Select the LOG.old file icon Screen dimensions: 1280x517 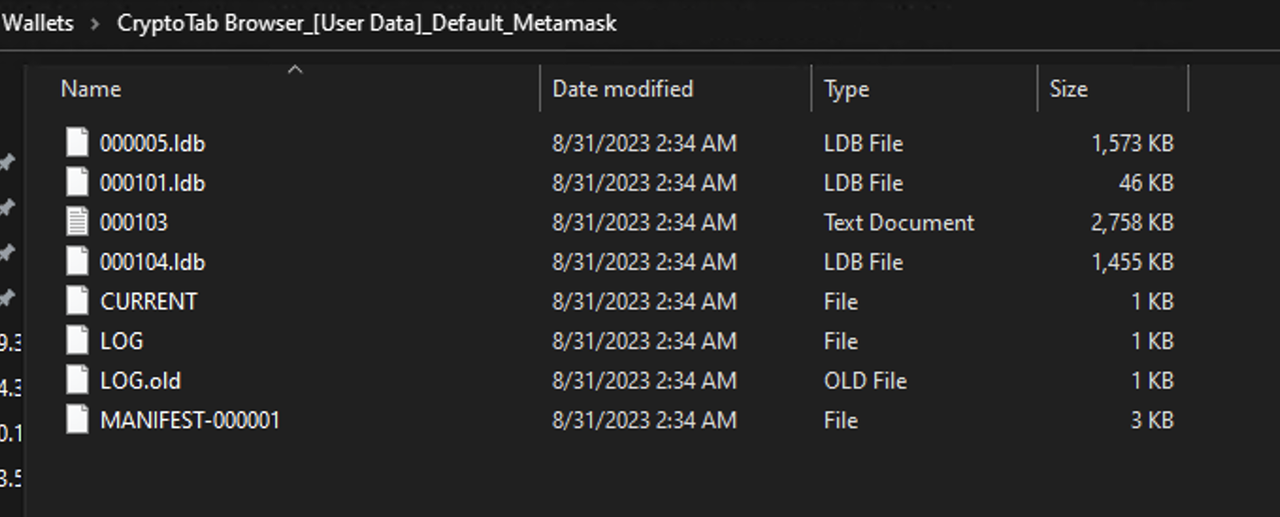77,380
